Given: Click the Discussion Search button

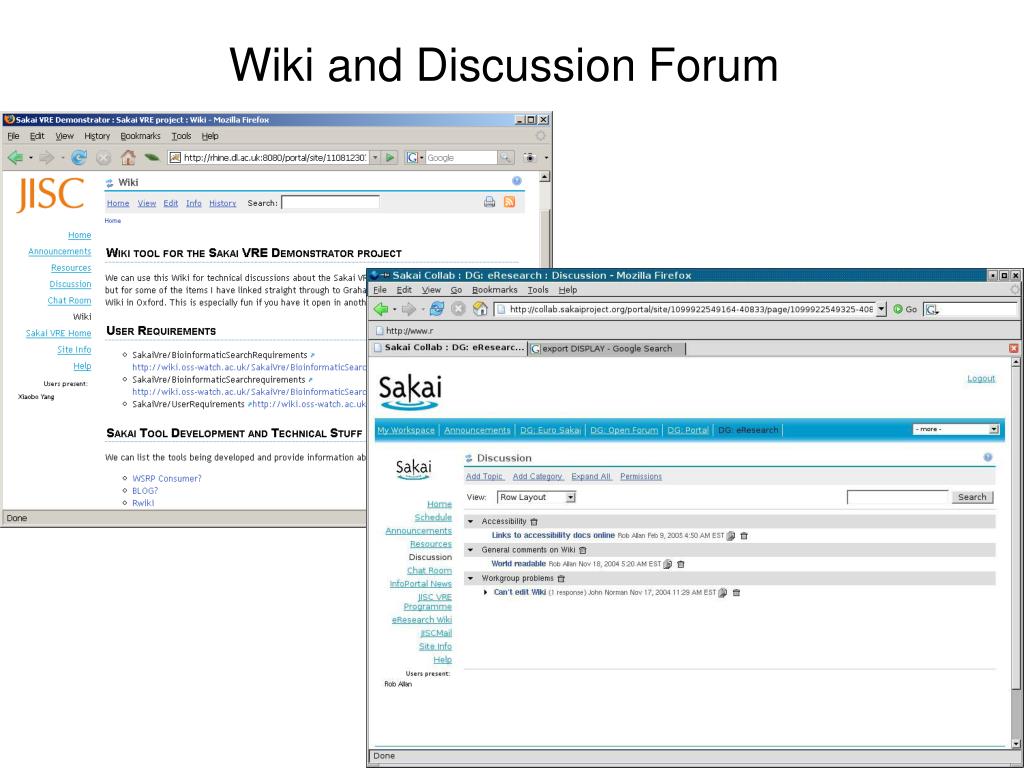Looking at the screenshot, I should (972, 497).
